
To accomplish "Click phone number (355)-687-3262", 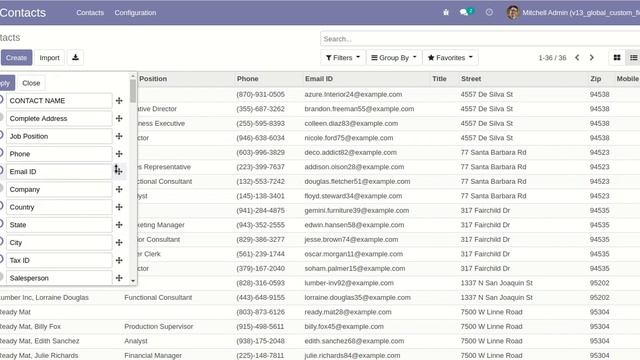I will 260,109.
